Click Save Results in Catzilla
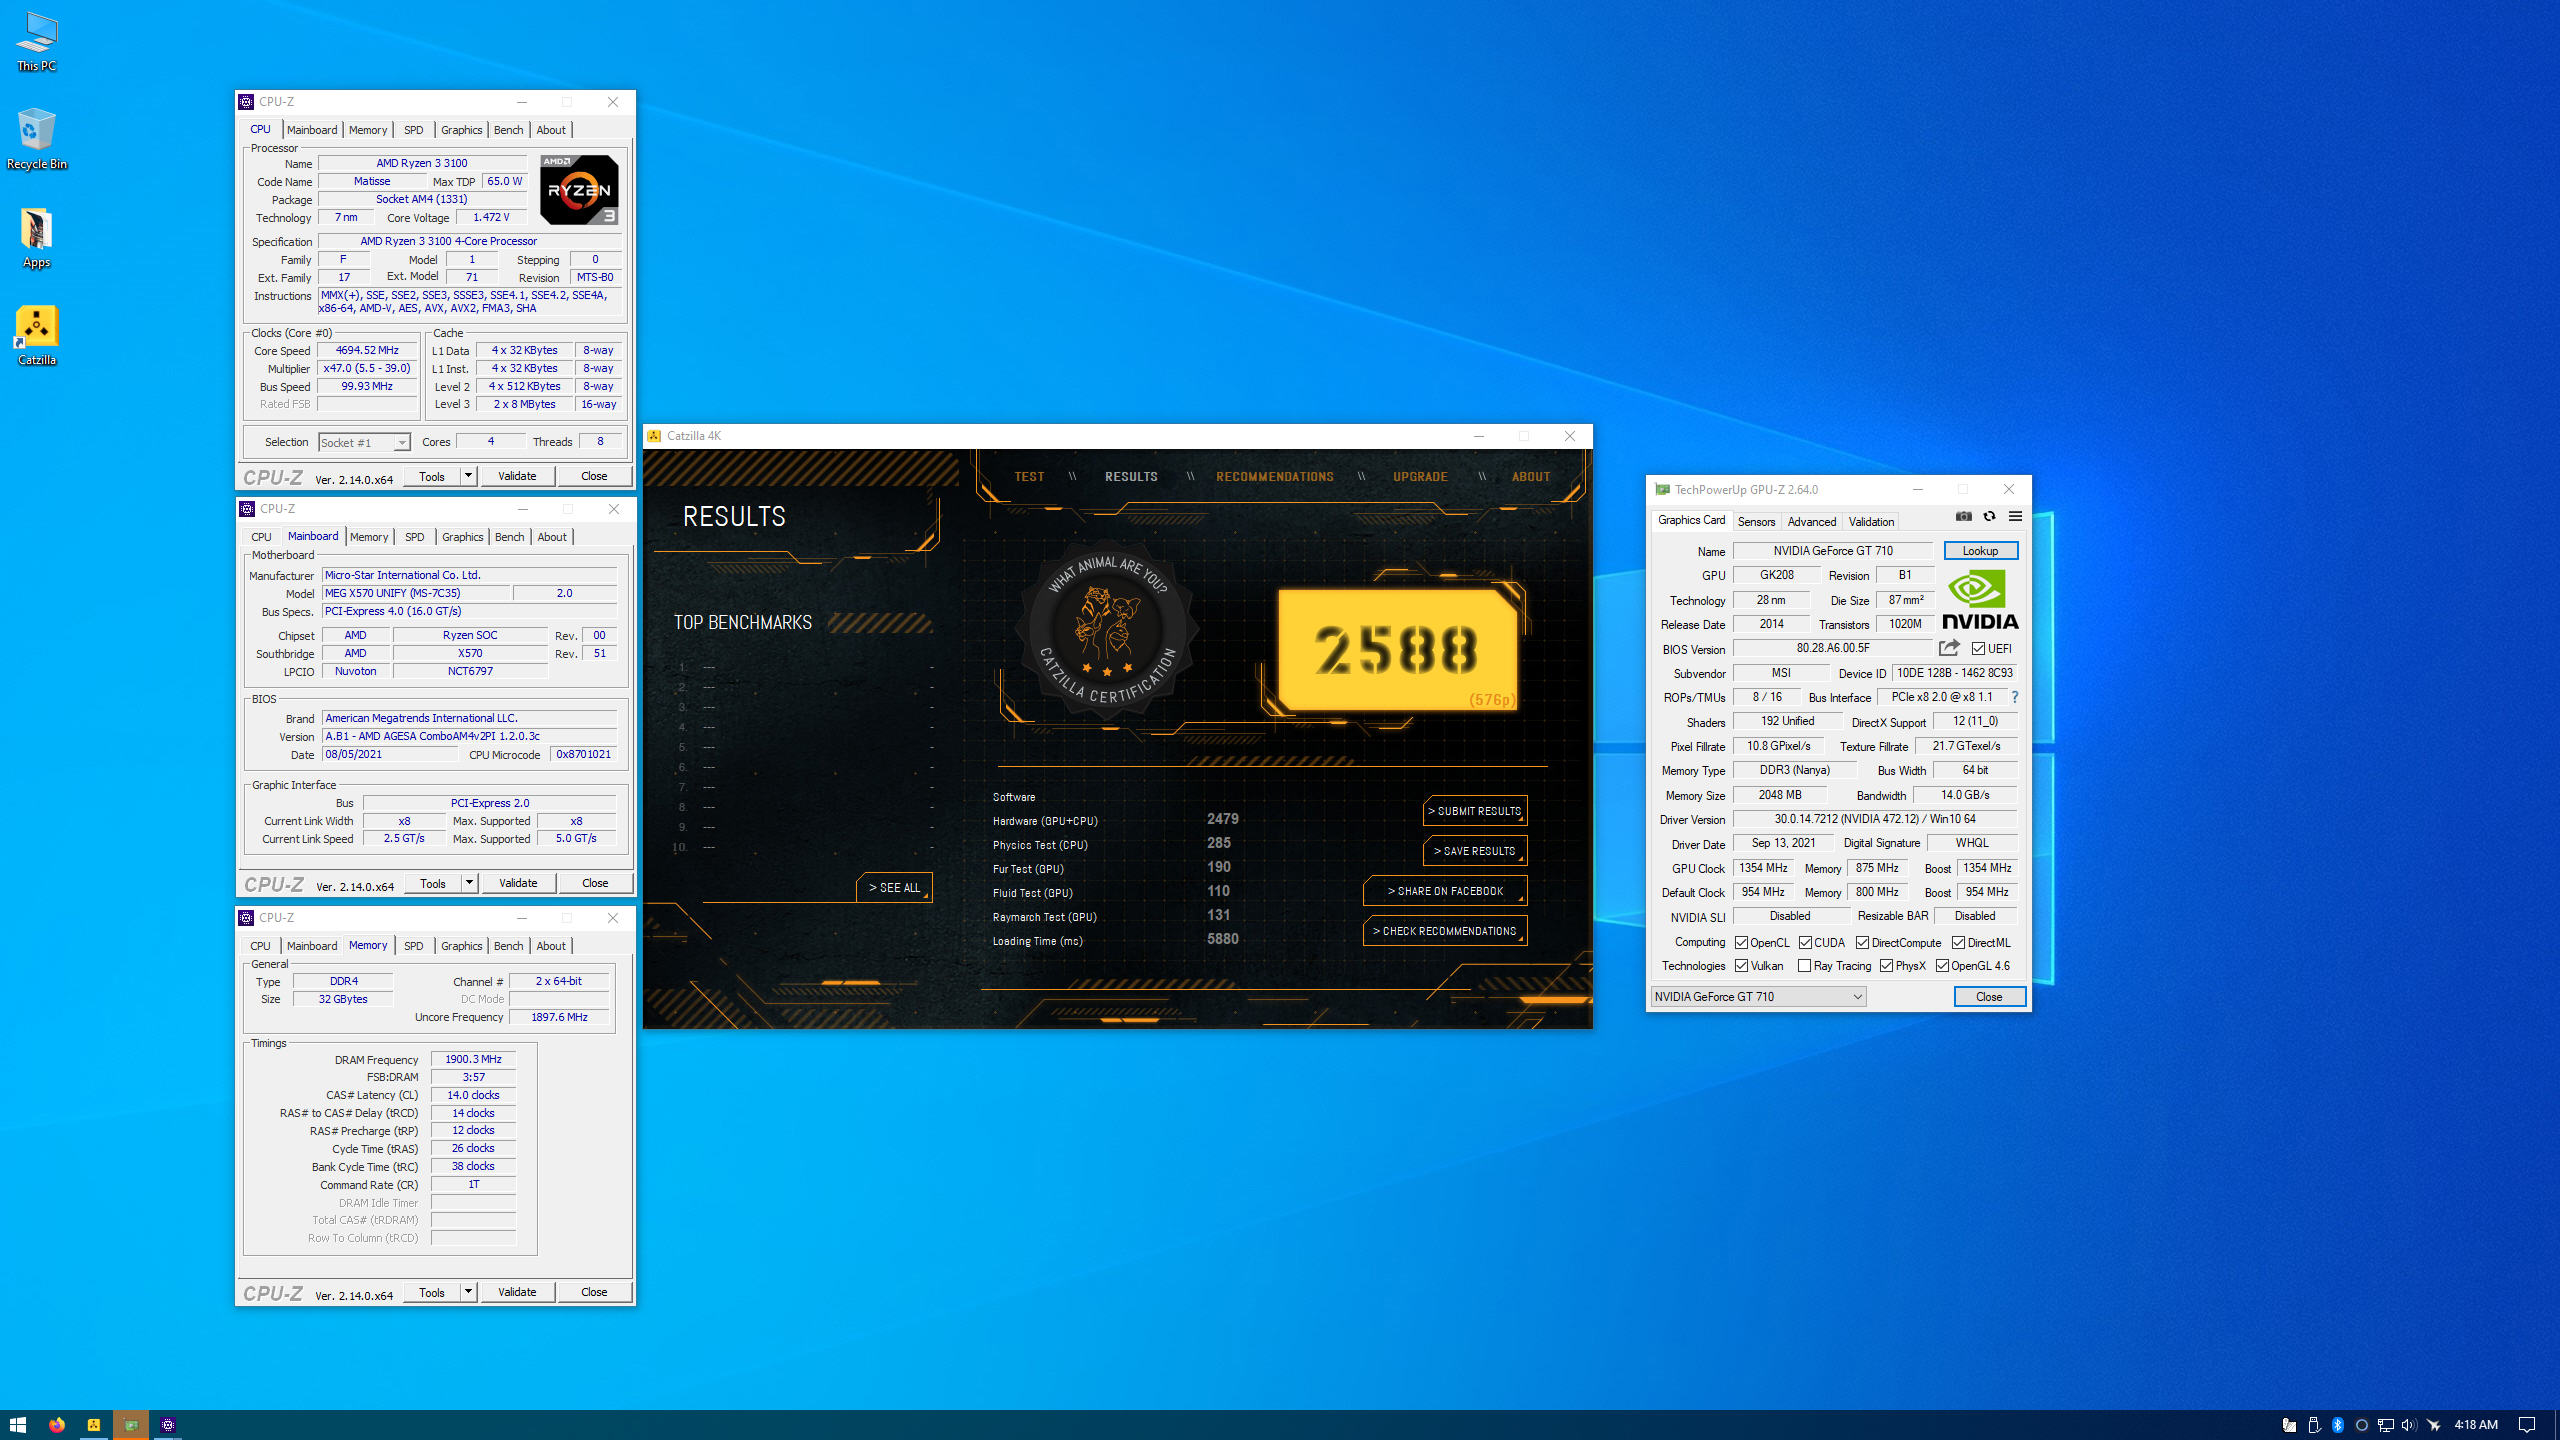The width and height of the screenshot is (2560, 1440). click(x=1475, y=851)
